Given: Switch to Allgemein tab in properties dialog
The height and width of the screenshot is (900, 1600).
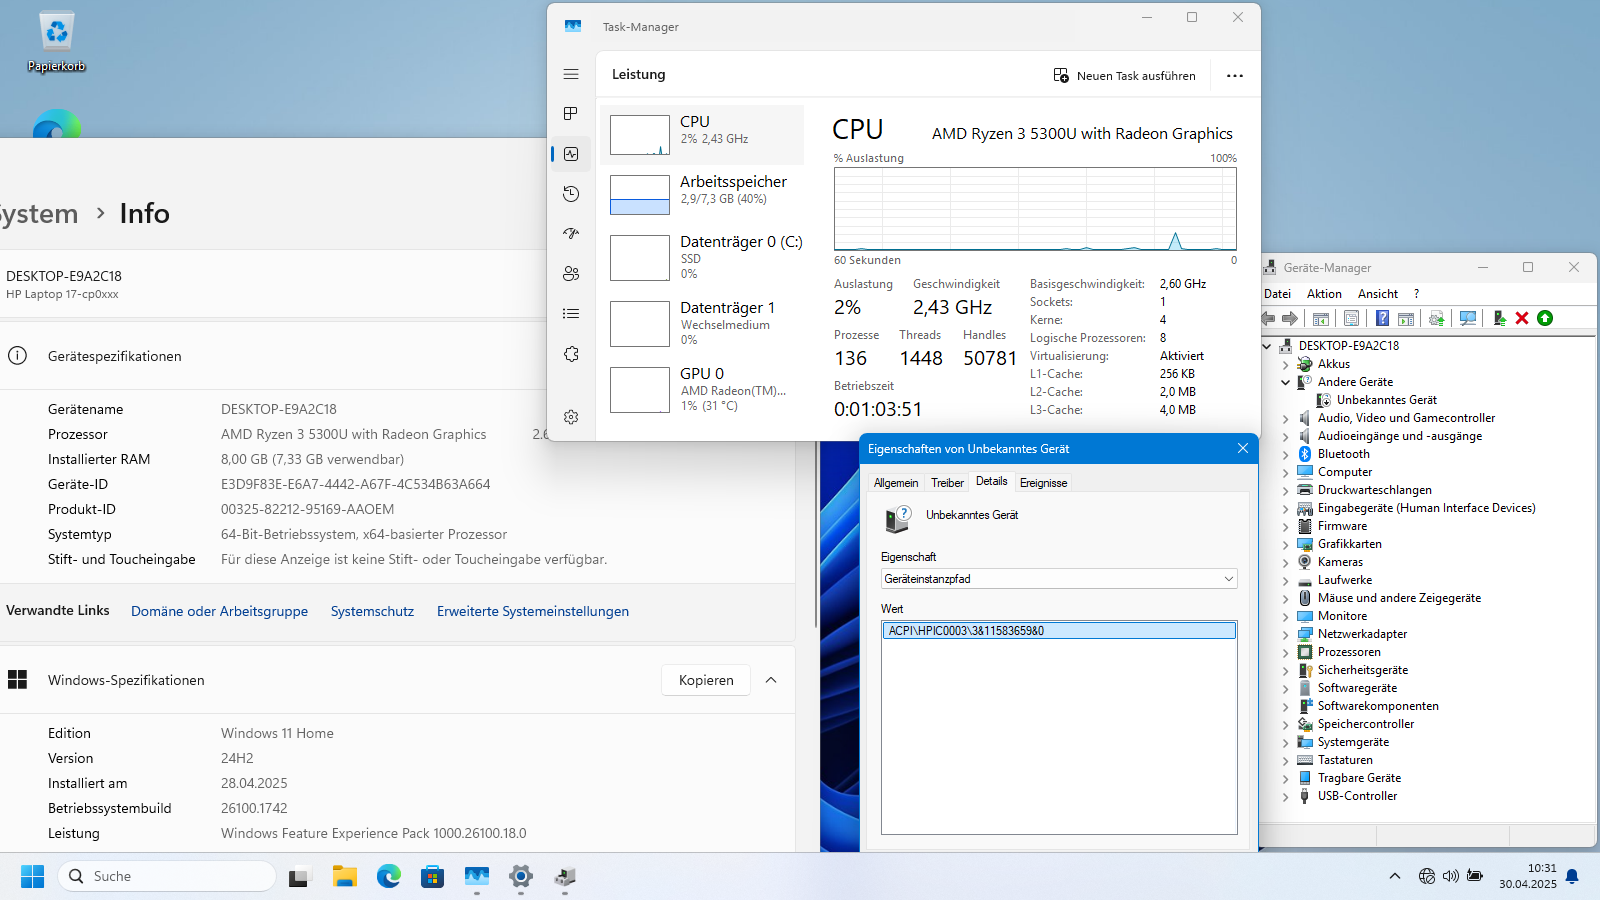Looking at the screenshot, I should point(896,483).
